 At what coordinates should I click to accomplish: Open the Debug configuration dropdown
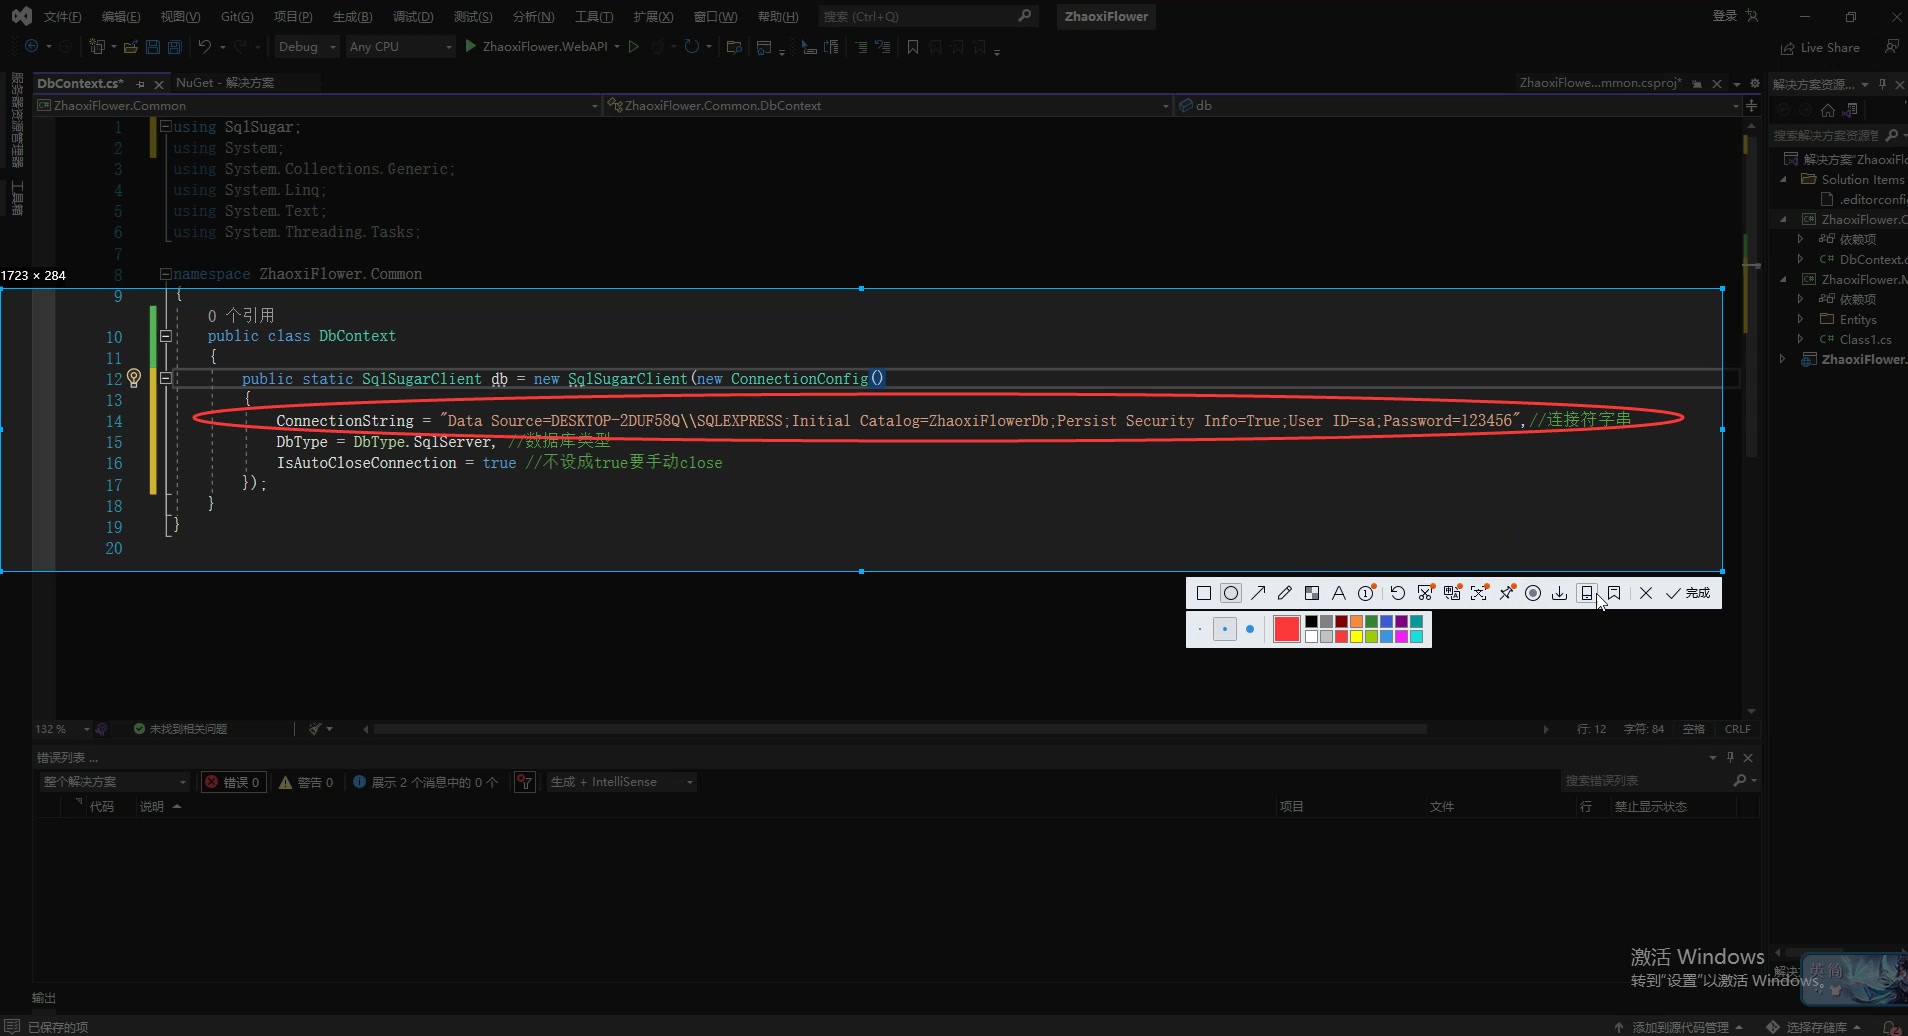point(306,47)
